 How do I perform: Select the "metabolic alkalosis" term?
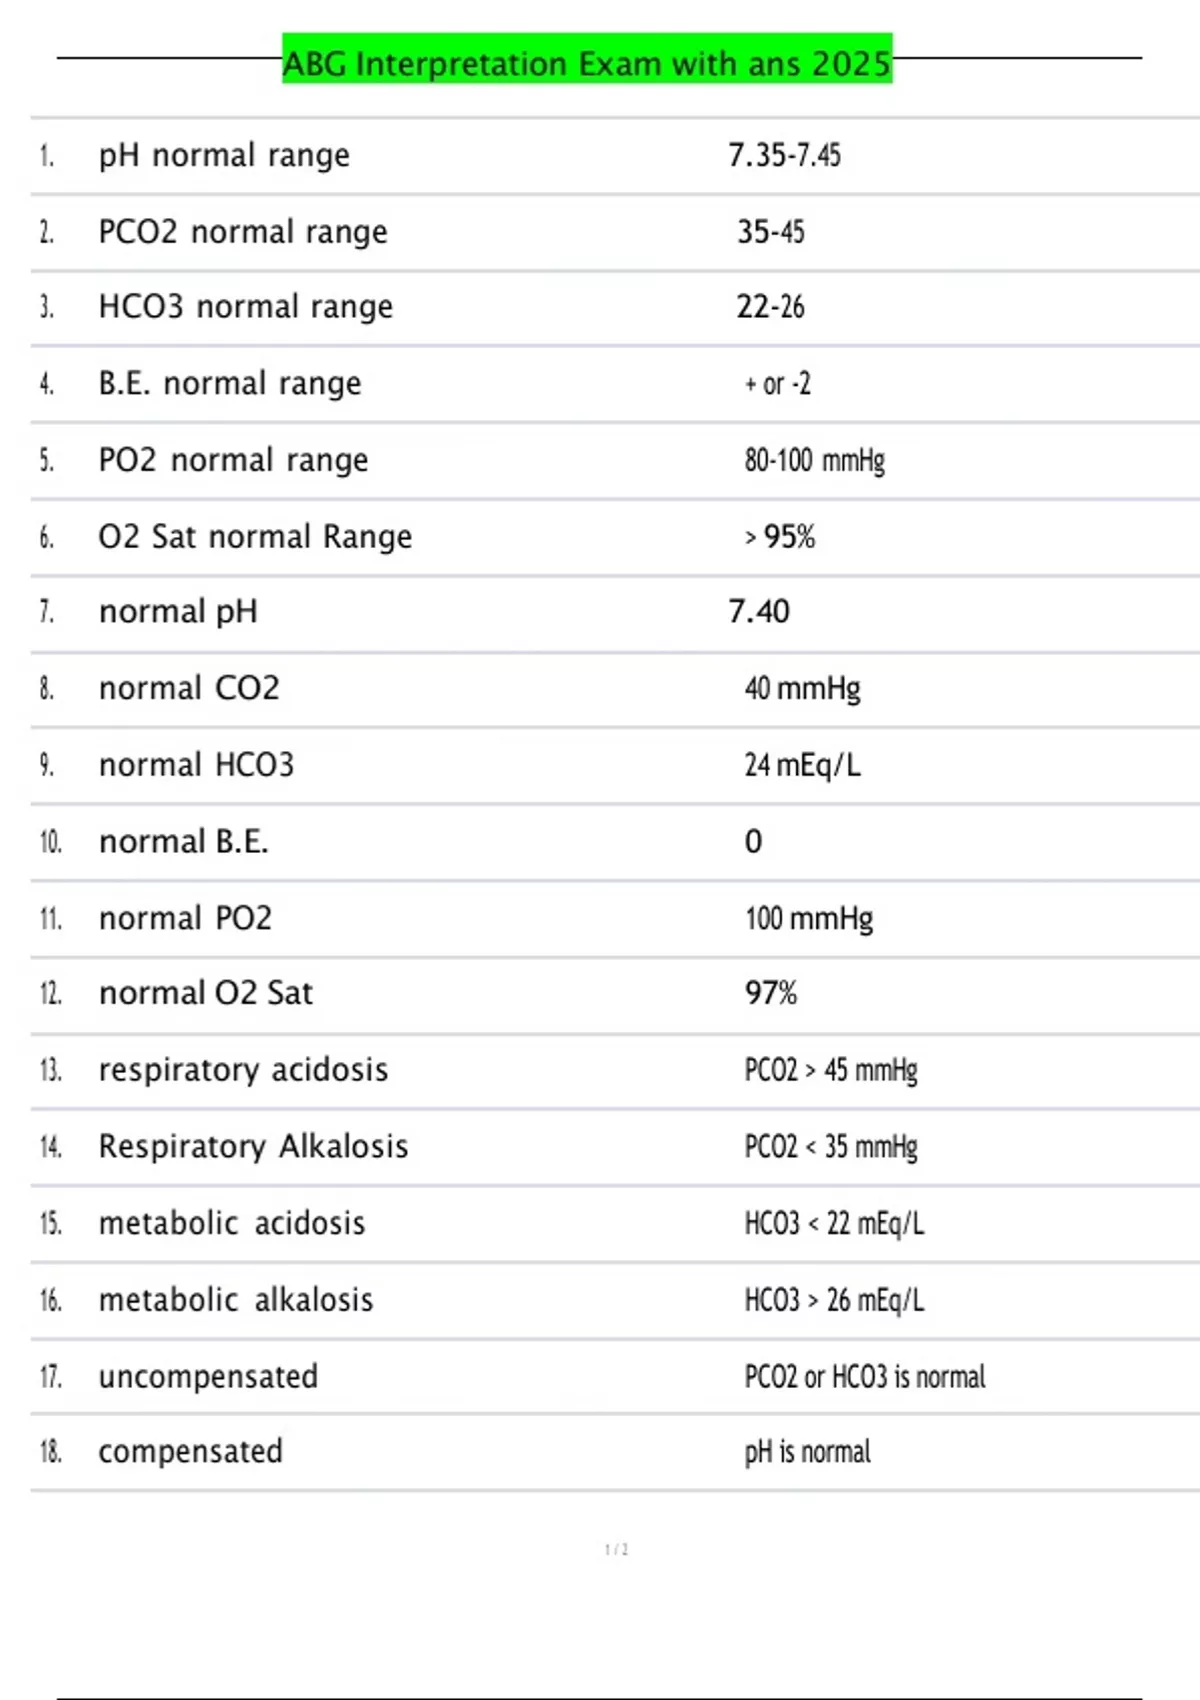pyautogui.click(x=235, y=1300)
